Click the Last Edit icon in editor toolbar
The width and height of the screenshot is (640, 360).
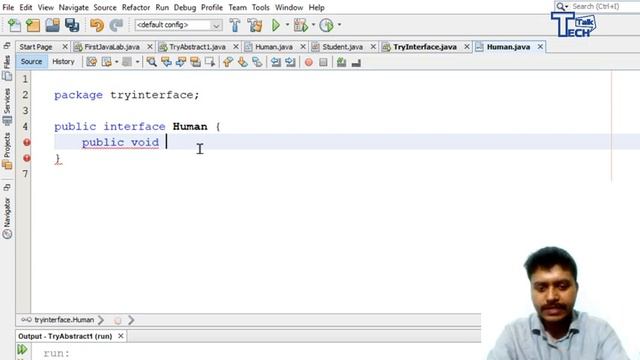click(x=91, y=62)
